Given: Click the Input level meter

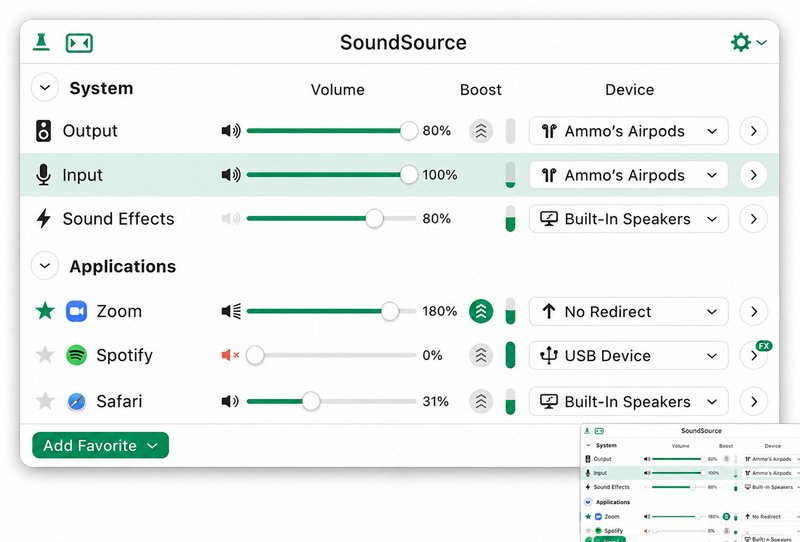Looking at the screenshot, I should click(510, 175).
